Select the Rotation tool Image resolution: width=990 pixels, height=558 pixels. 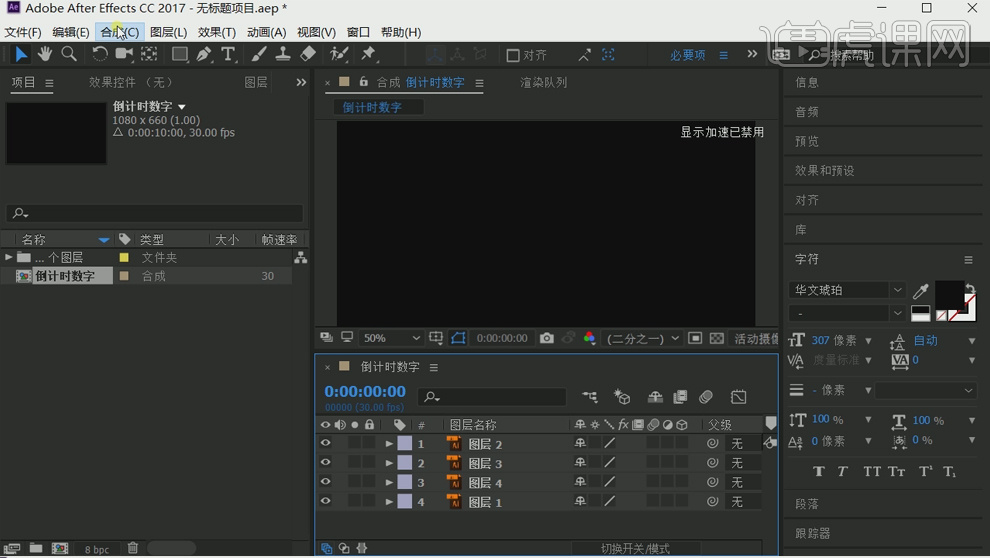pos(100,55)
